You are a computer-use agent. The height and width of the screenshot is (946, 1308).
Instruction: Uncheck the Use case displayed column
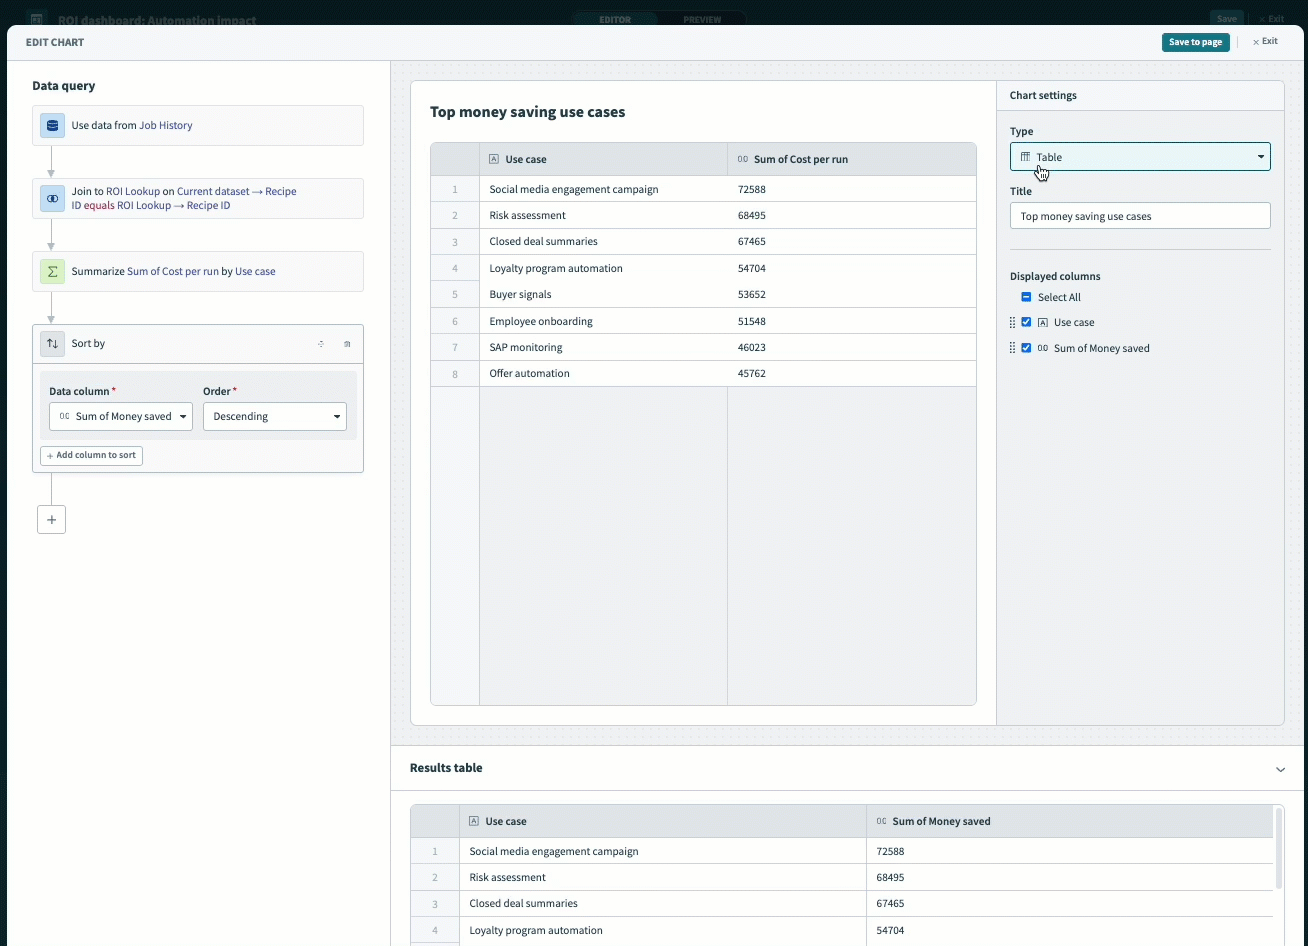(1026, 322)
